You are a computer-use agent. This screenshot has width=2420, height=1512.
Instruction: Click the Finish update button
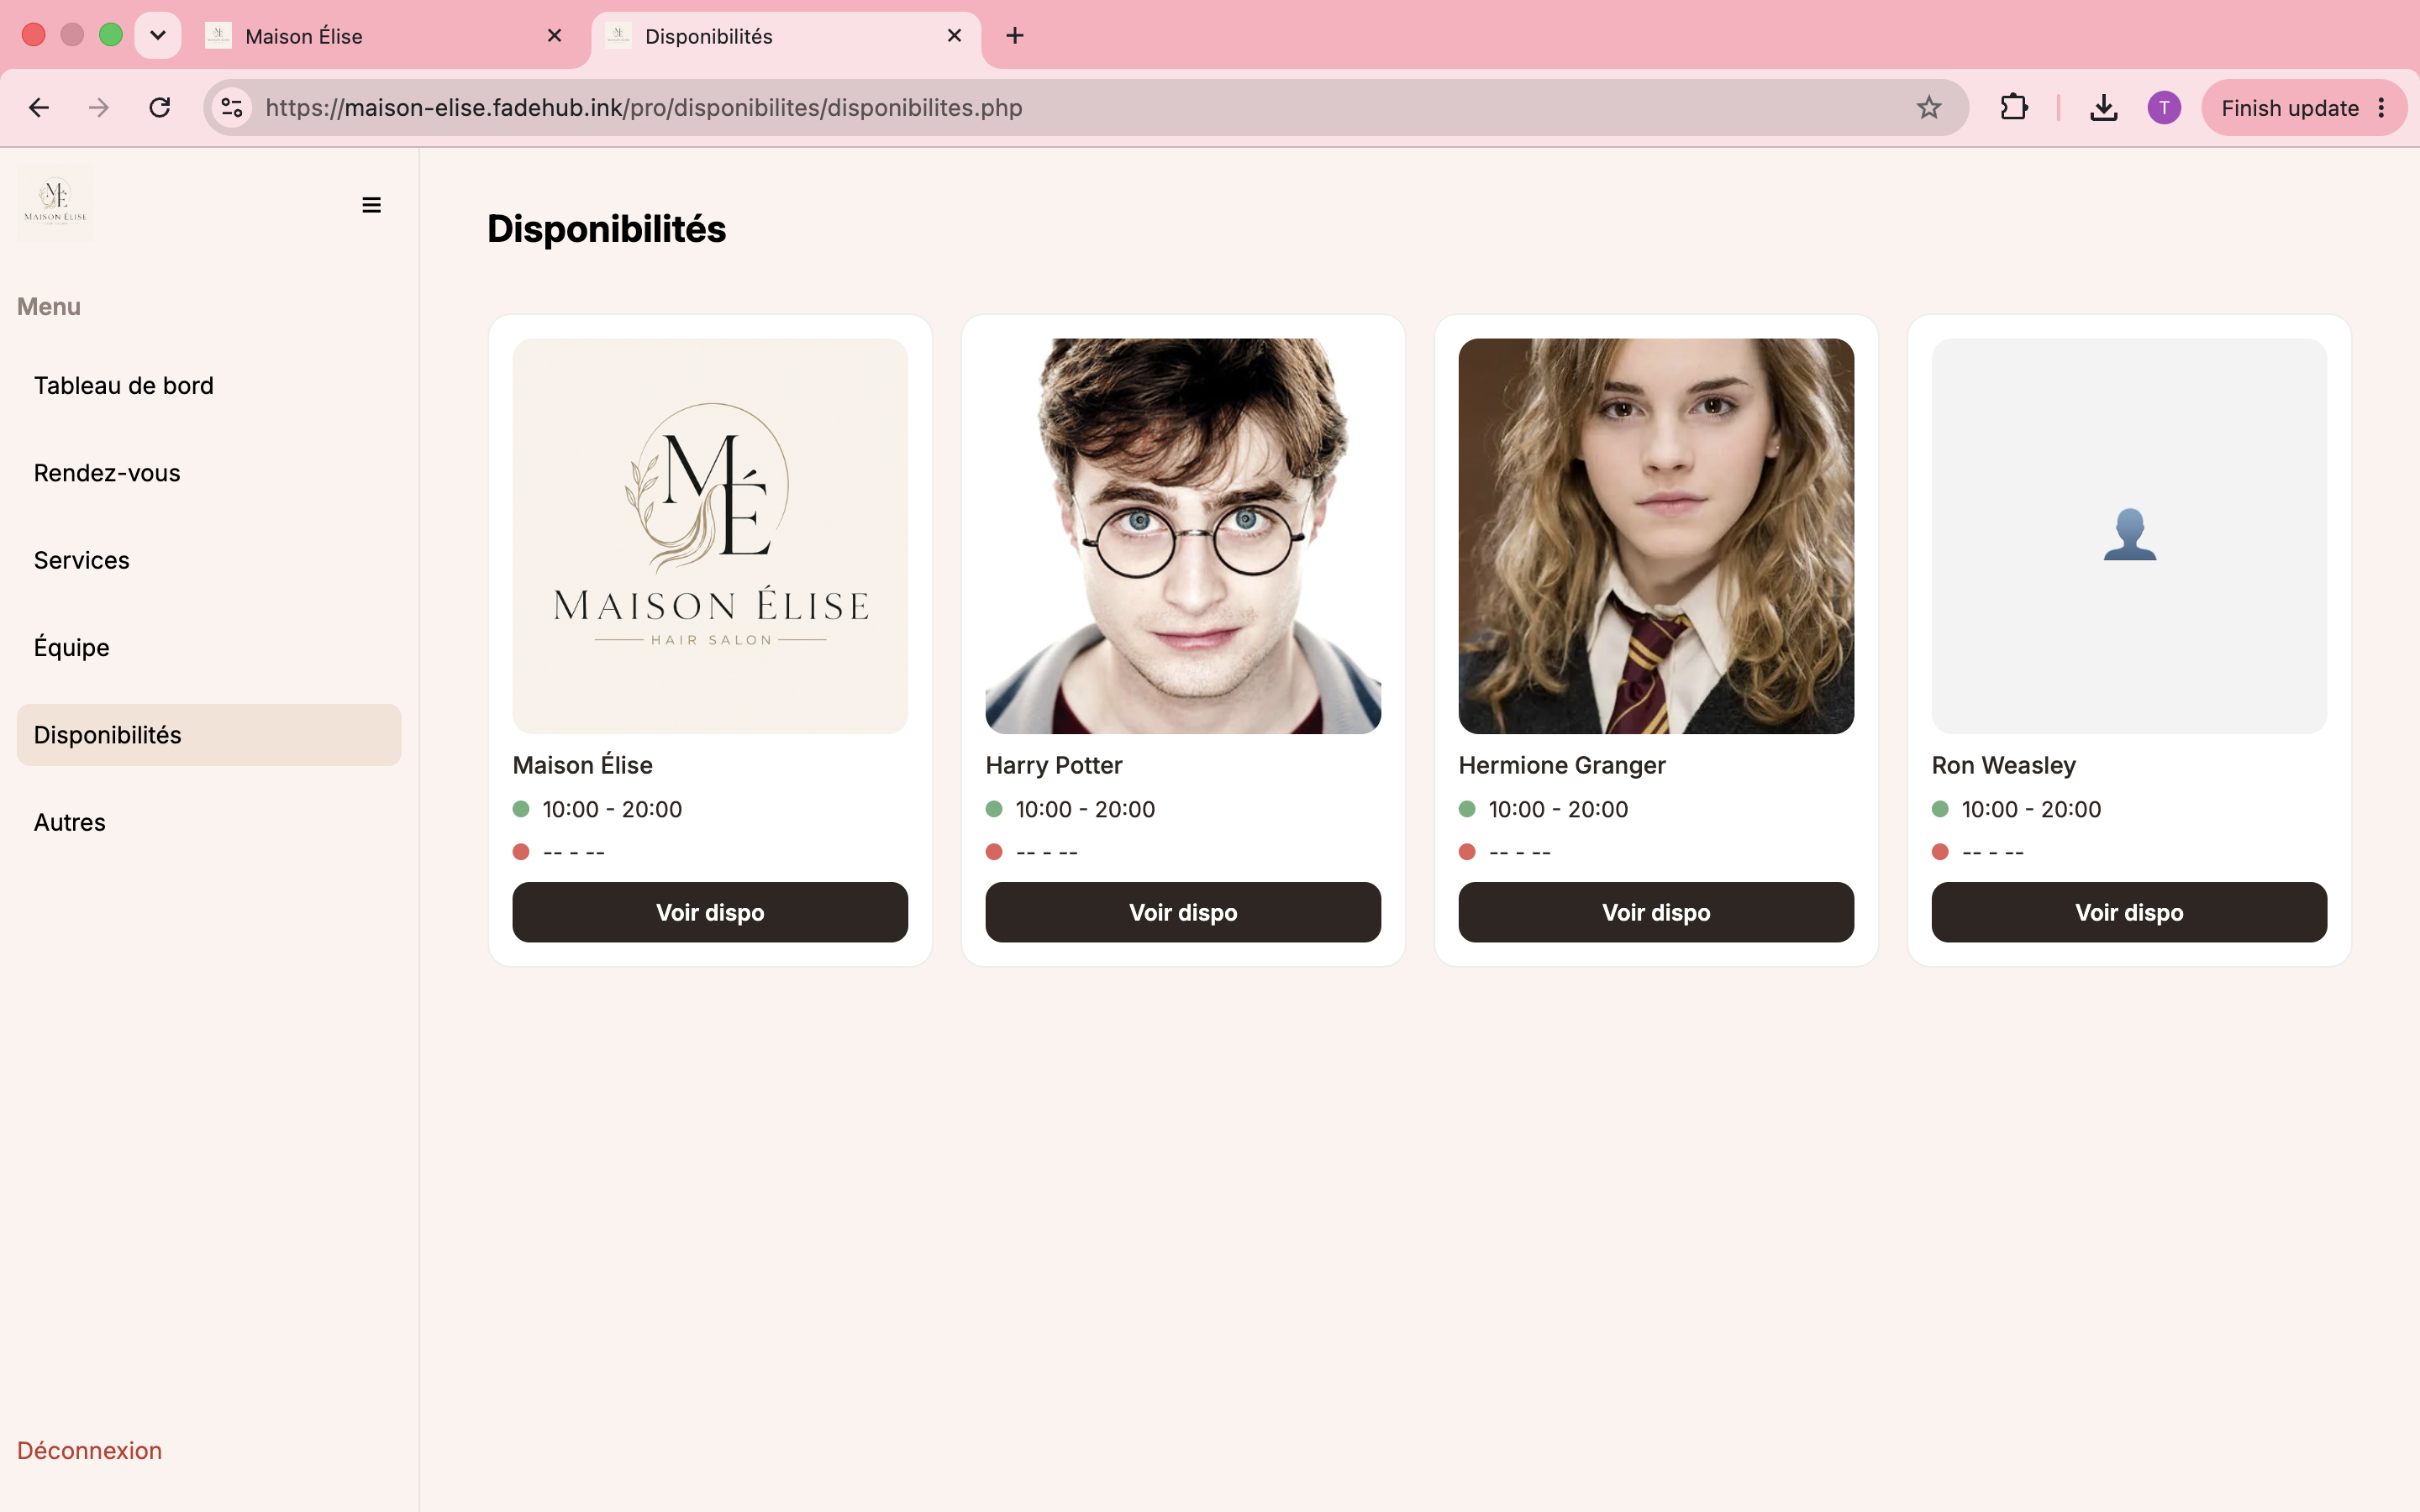(x=2303, y=108)
